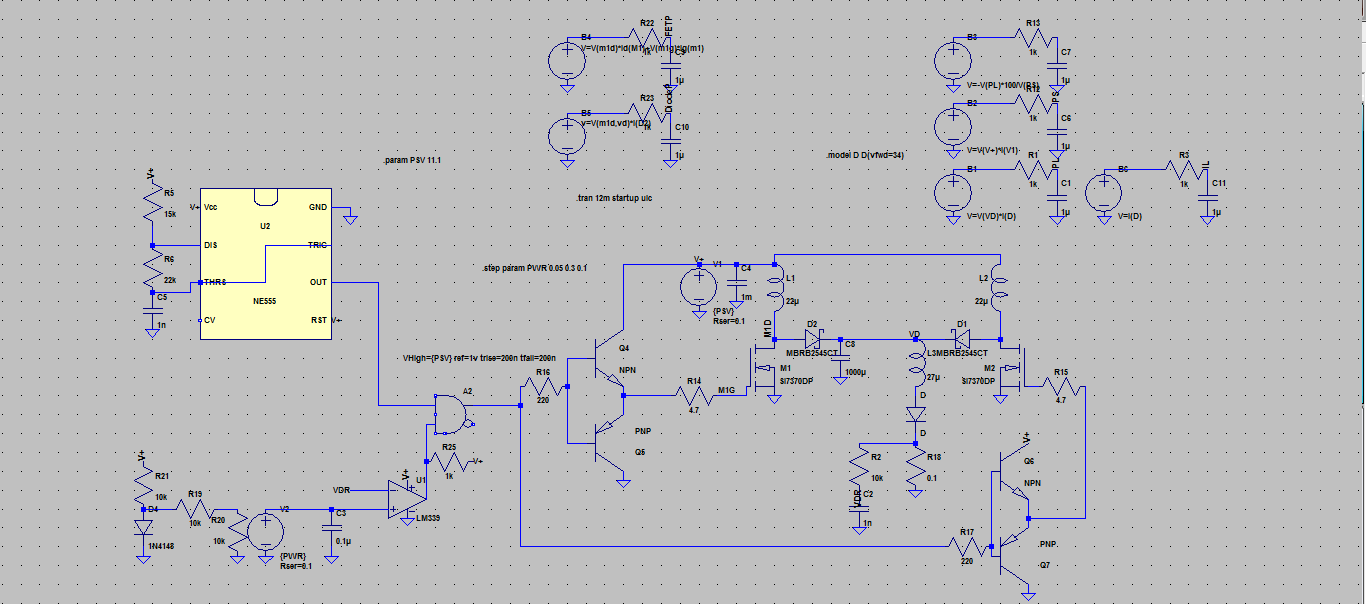
Task: Select the NE555 timer chip U2
Action: coord(266,263)
